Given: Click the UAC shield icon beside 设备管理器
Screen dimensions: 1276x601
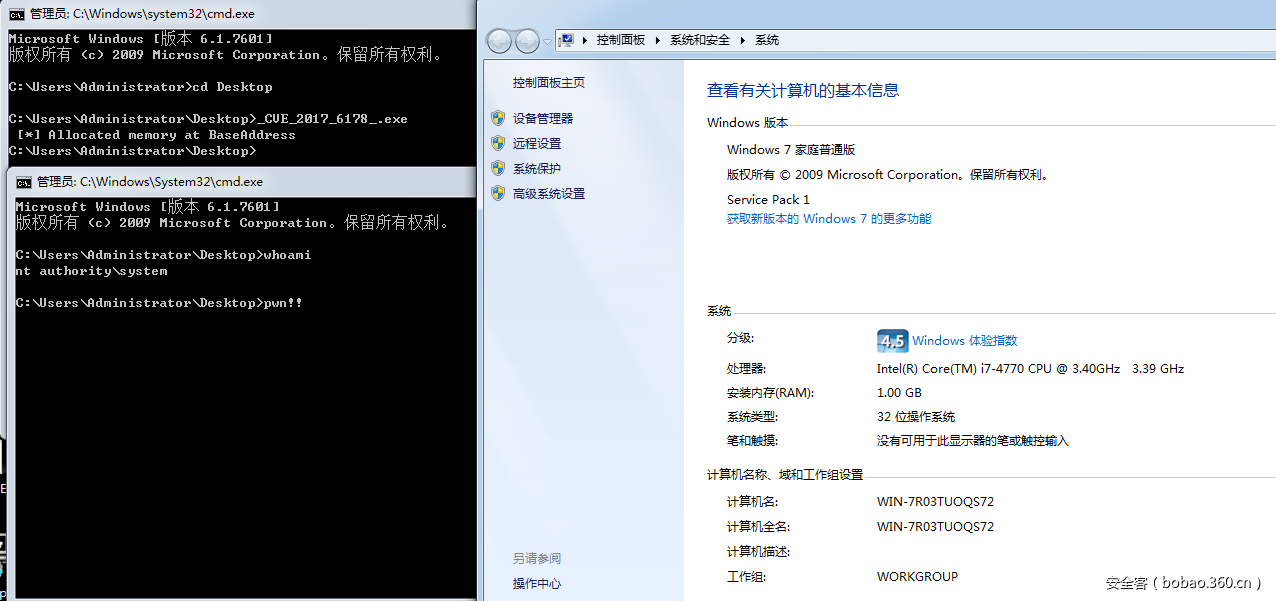Looking at the screenshot, I should [498, 117].
